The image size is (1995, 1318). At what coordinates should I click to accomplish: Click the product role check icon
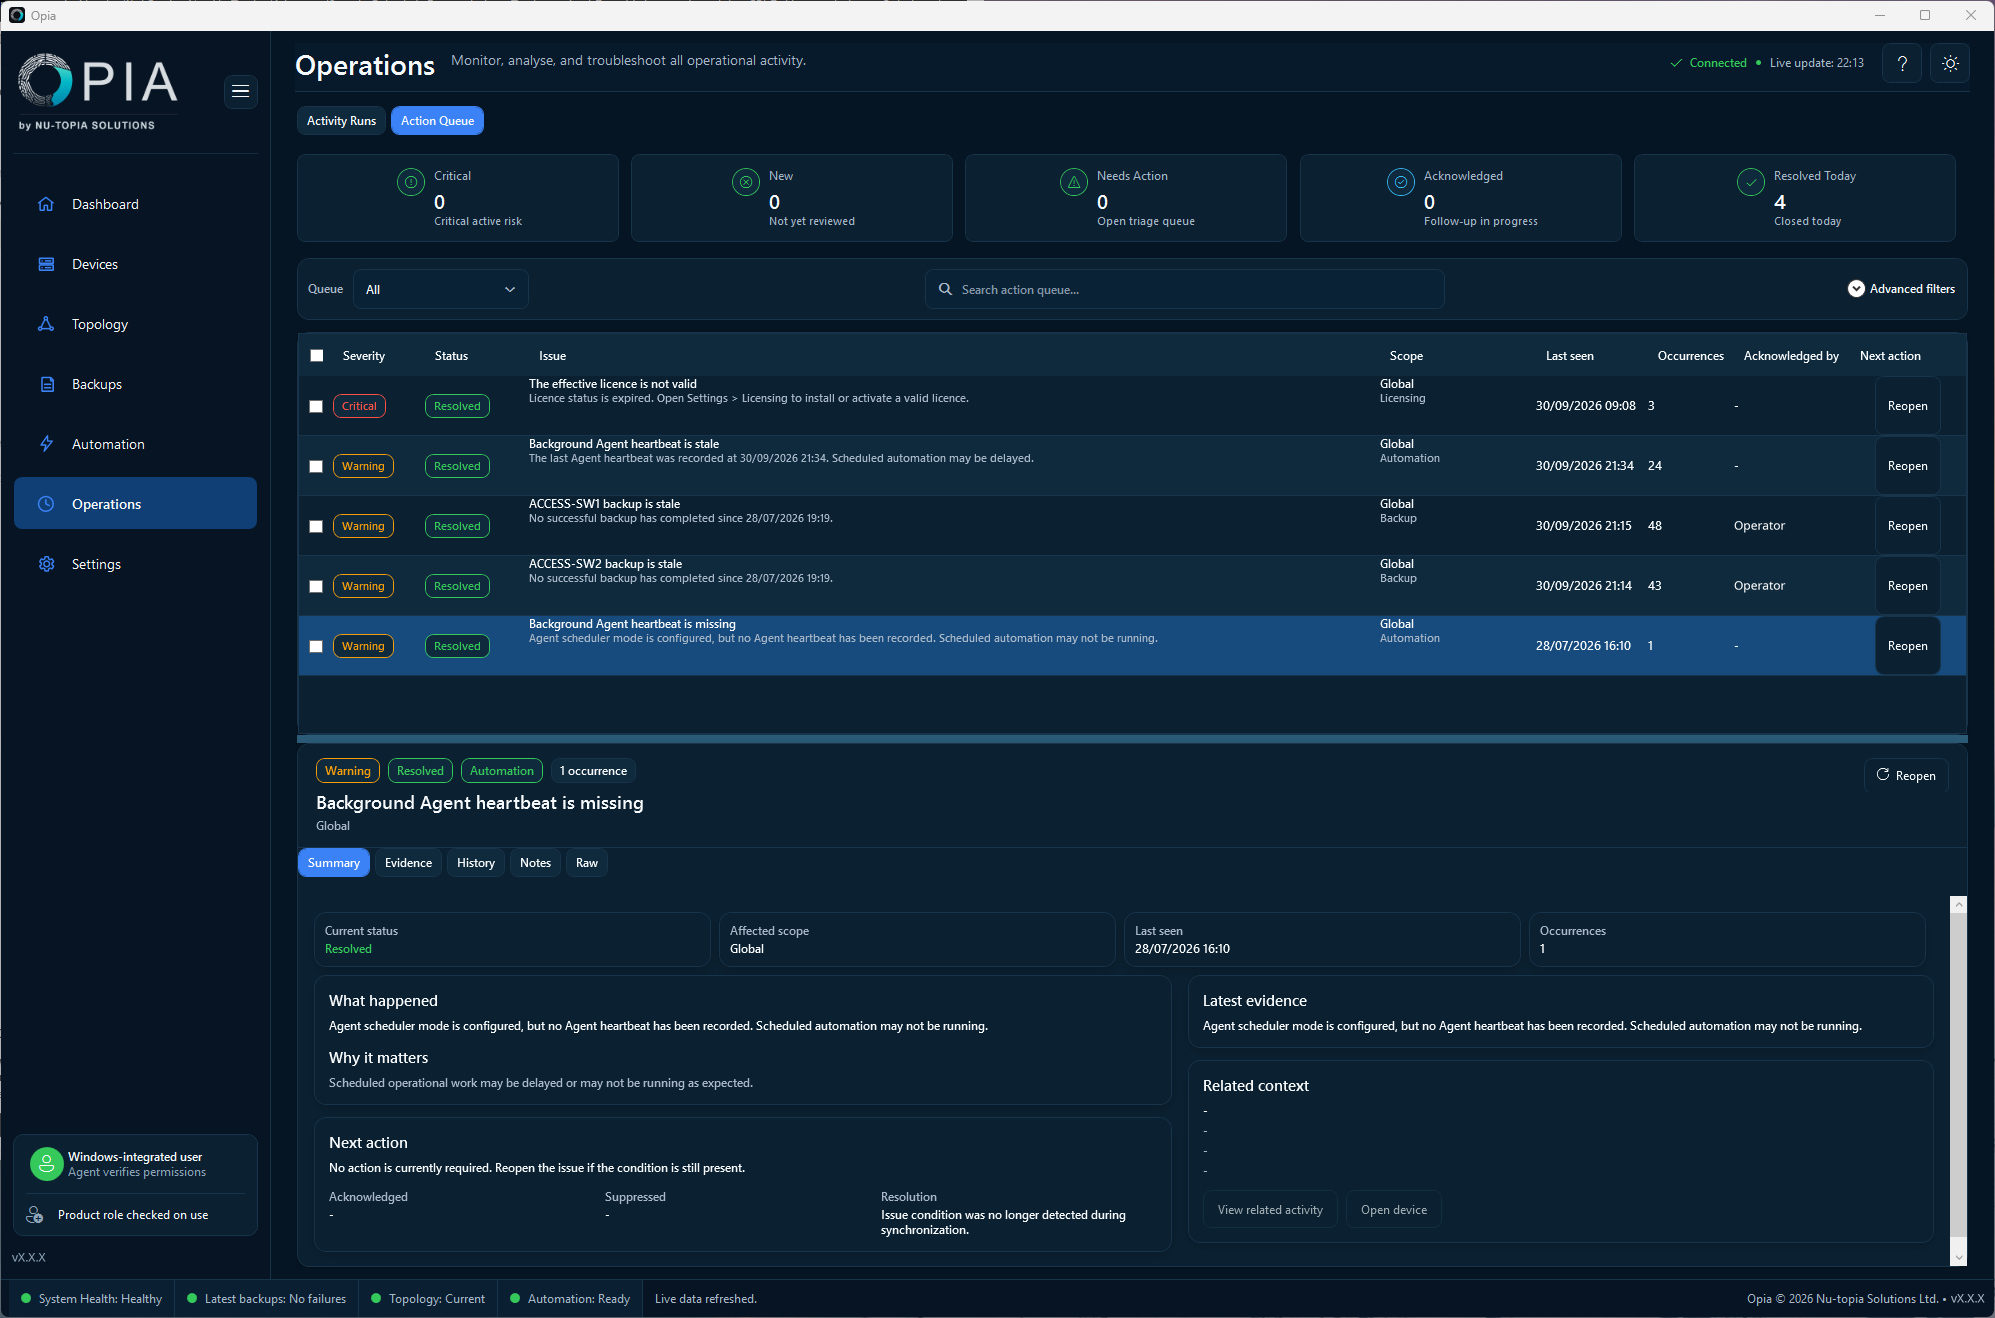tap(35, 1215)
